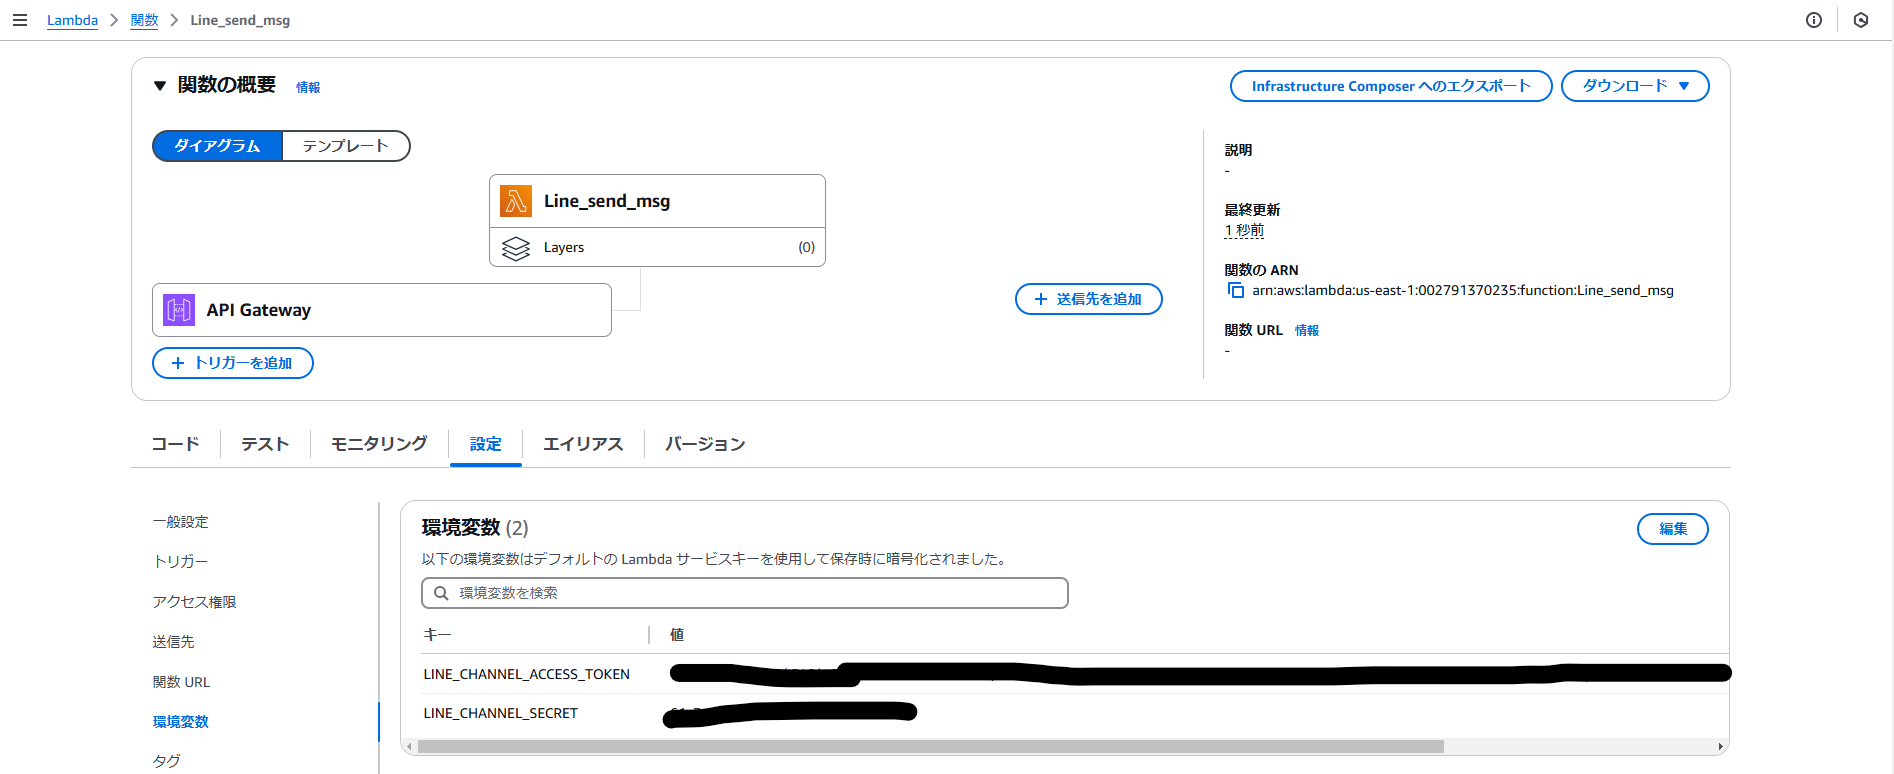Select the ダイアグラム view toggle

coord(217,146)
